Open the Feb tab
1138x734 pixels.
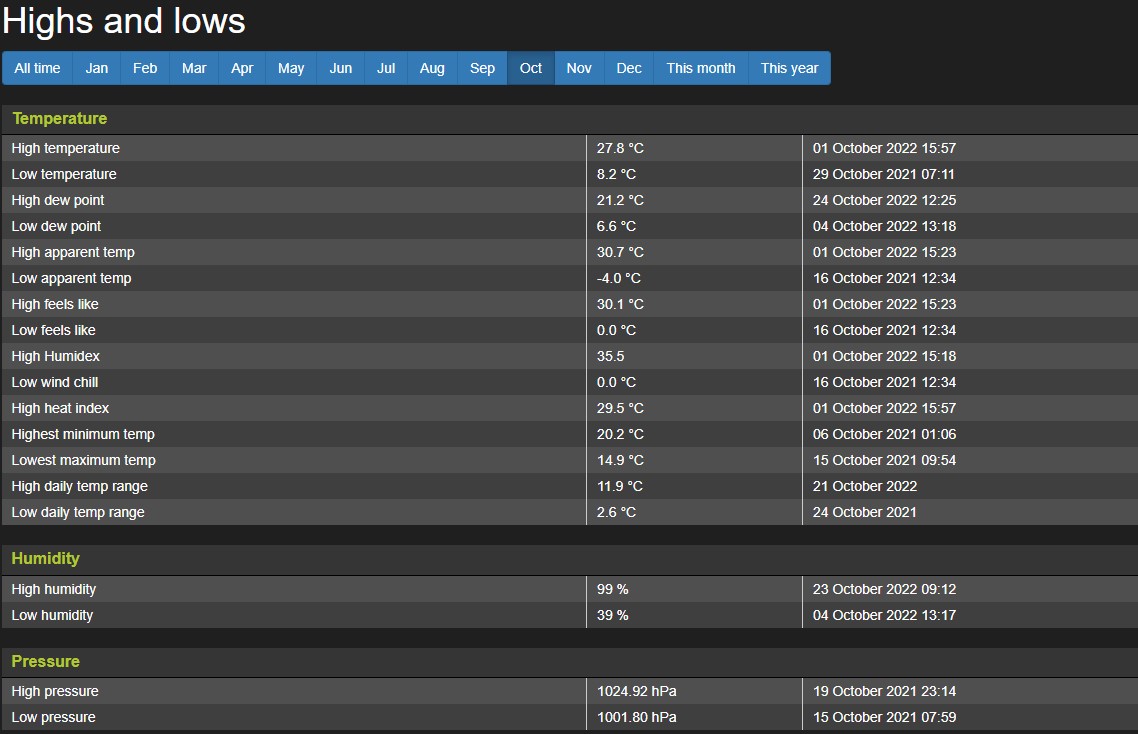pos(145,68)
